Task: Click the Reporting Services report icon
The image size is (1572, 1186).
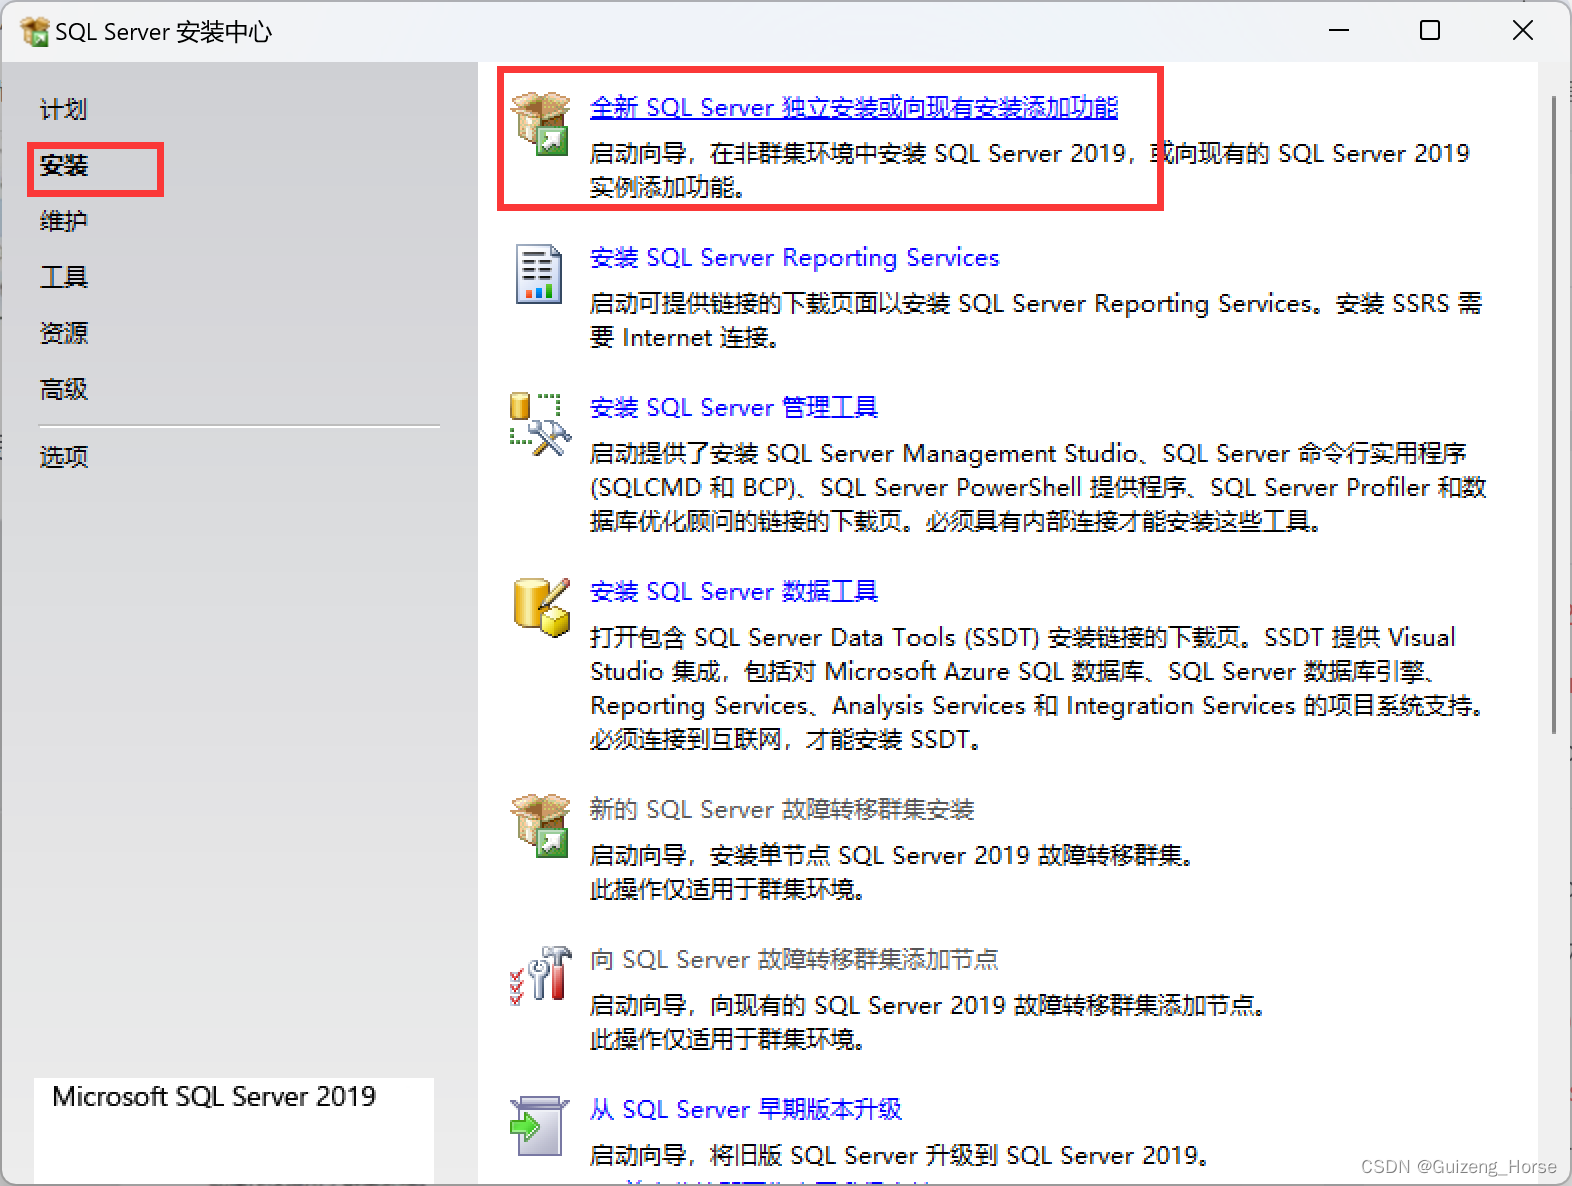Action: coord(538,273)
